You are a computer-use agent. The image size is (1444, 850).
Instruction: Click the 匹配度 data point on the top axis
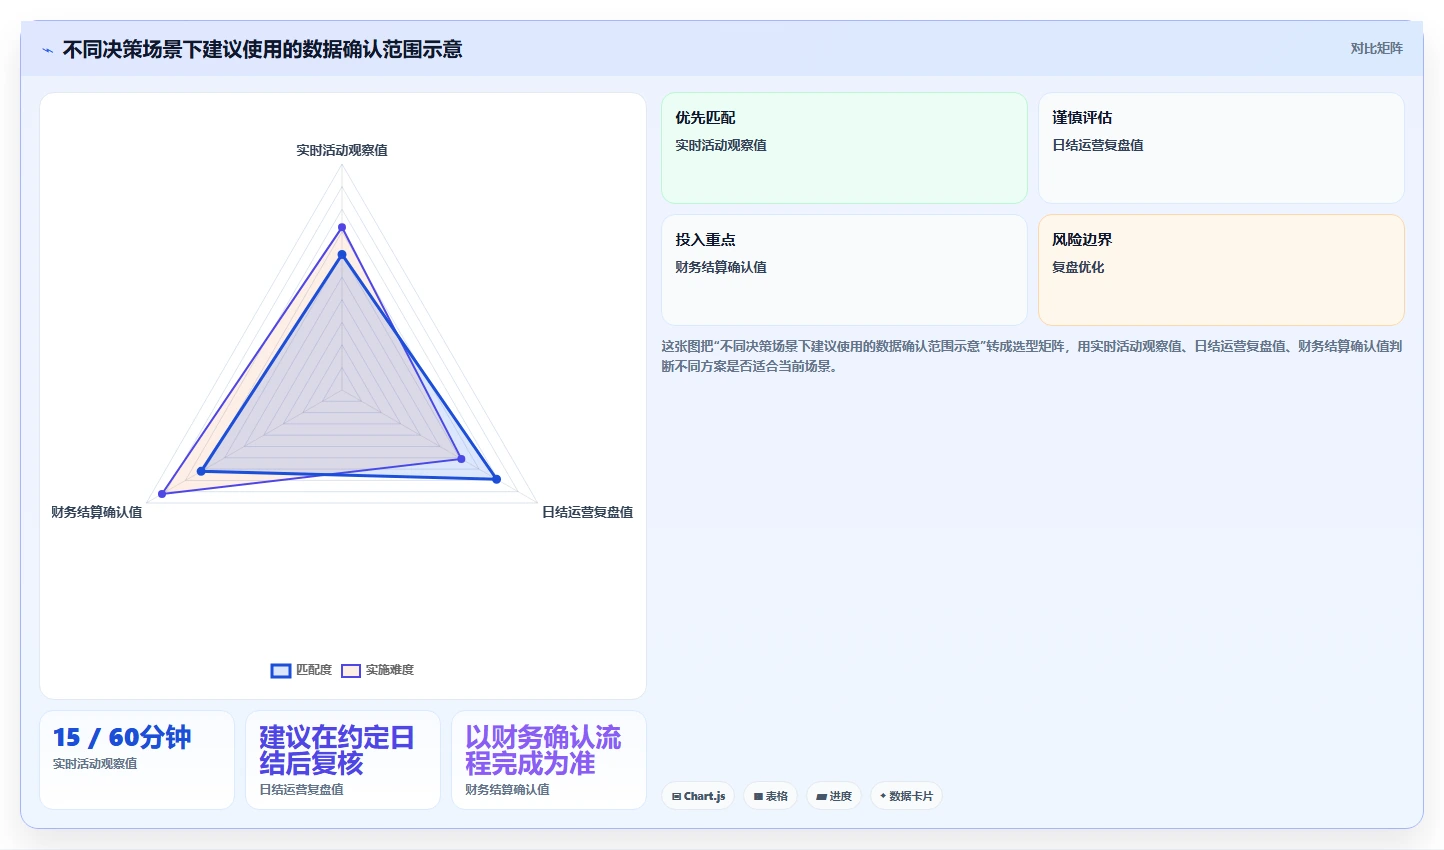click(x=342, y=255)
